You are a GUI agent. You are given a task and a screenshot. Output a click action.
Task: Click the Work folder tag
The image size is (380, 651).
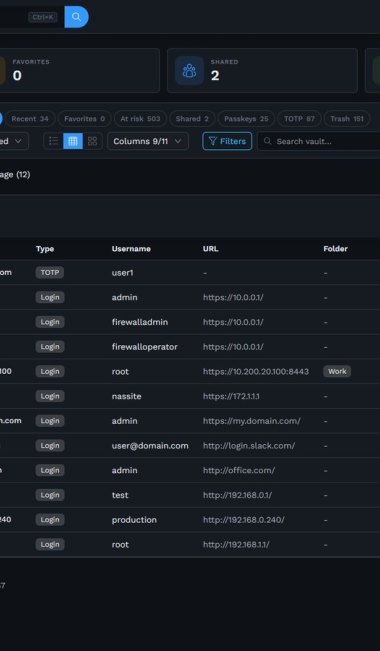coord(337,371)
